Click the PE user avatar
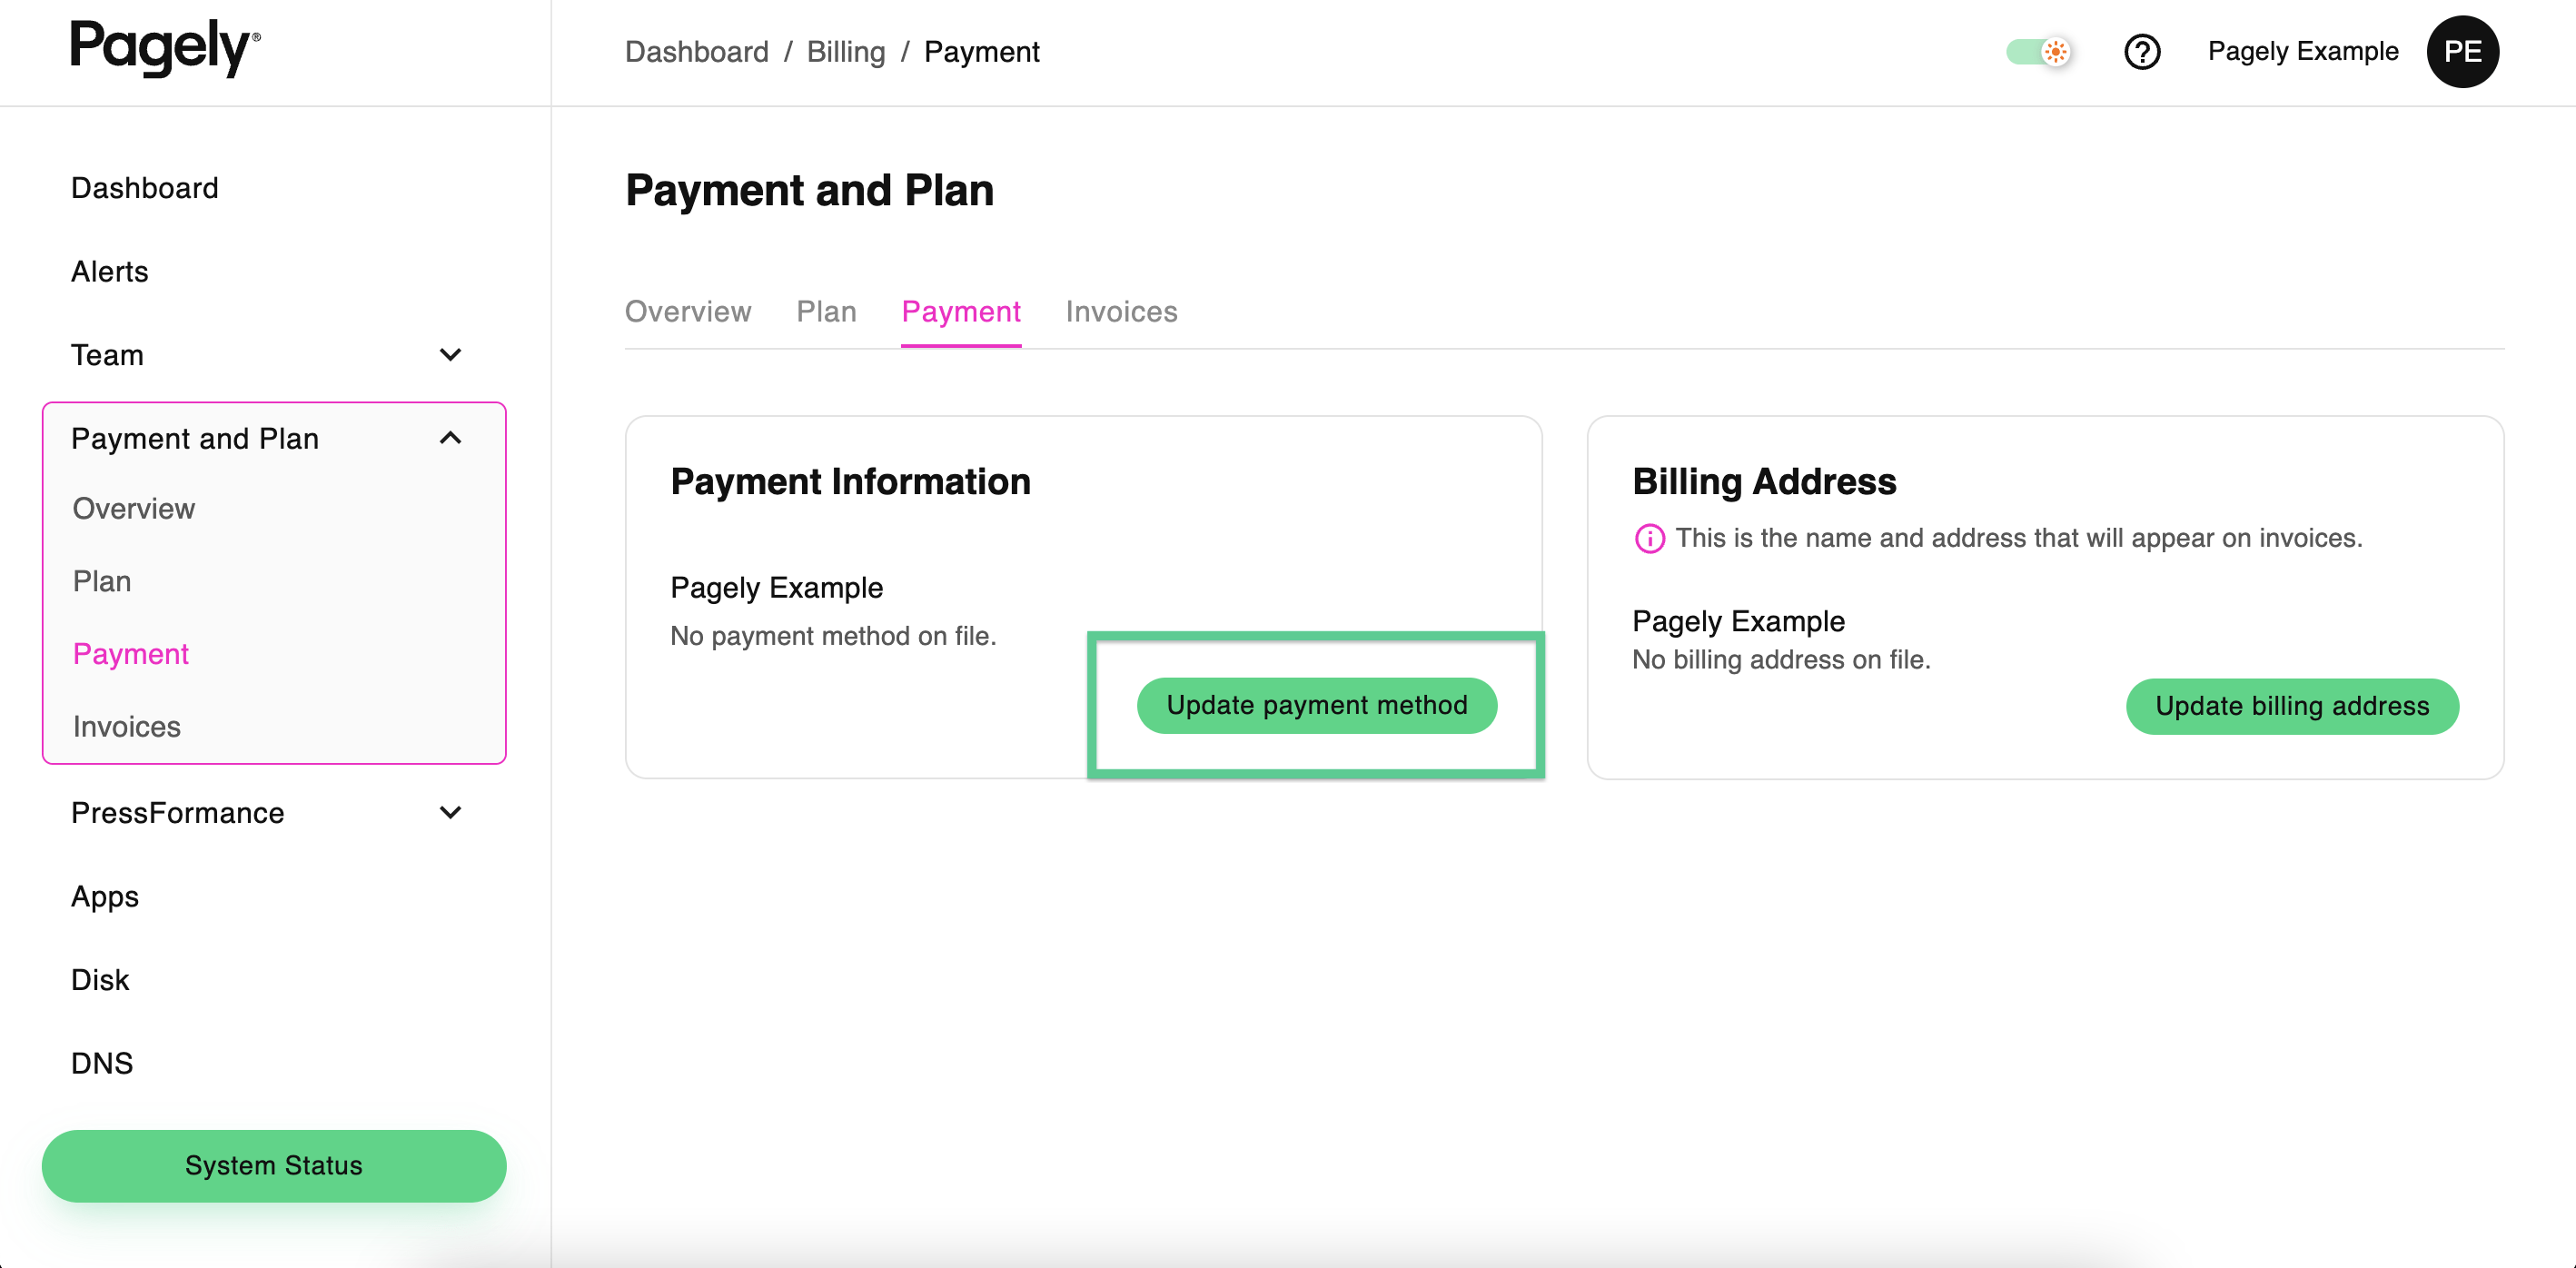Screen dimensions: 2576x1268 coord(2463,52)
